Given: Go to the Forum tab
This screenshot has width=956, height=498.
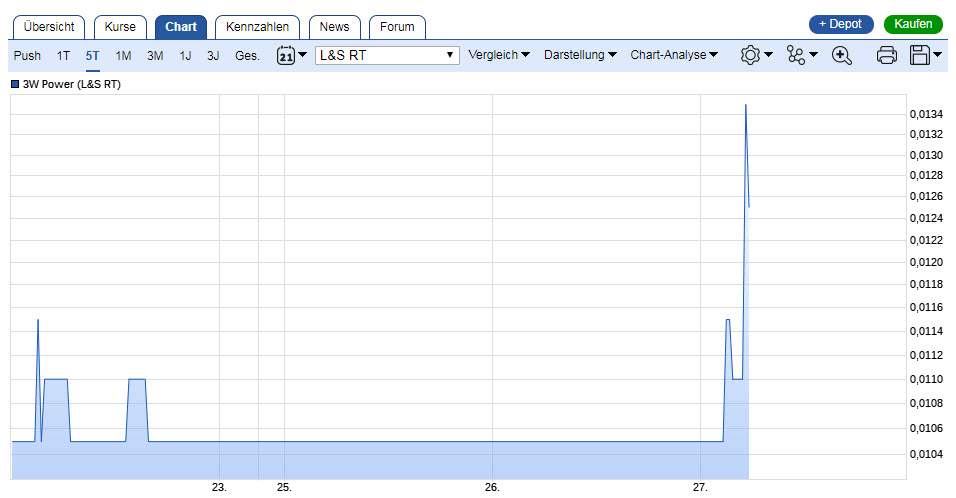Looking at the screenshot, I should coord(397,27).
